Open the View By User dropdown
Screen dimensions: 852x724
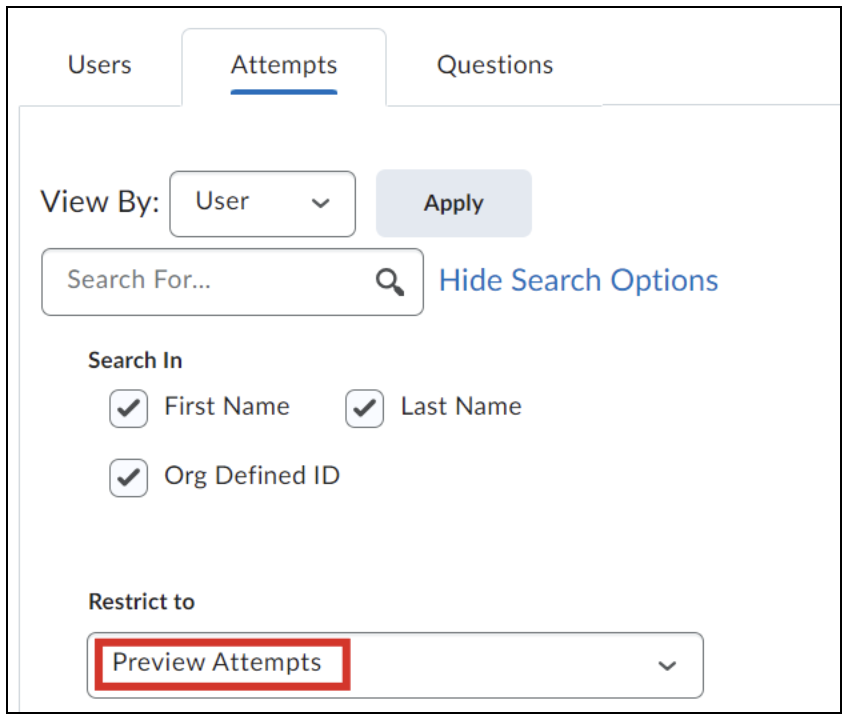tap(262, 204)
